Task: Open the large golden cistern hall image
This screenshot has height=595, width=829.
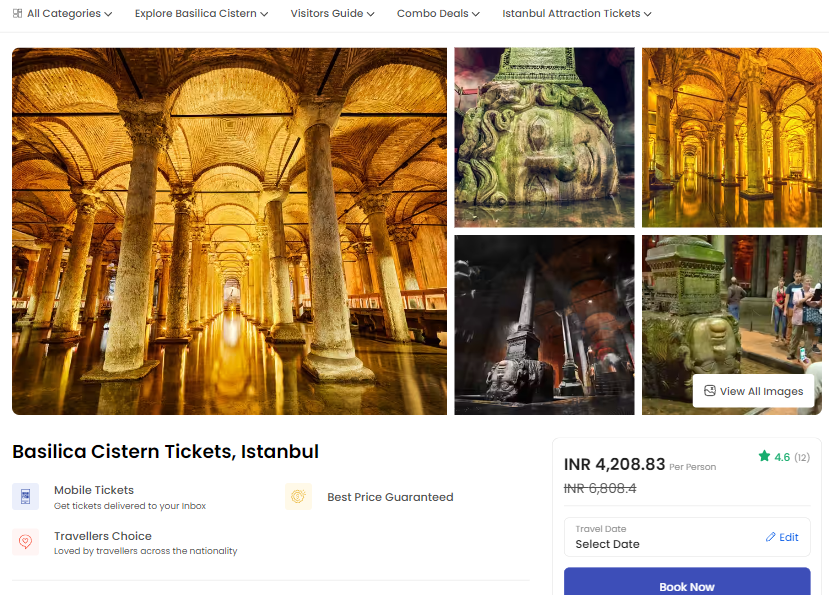Action: tap(229, 230)
